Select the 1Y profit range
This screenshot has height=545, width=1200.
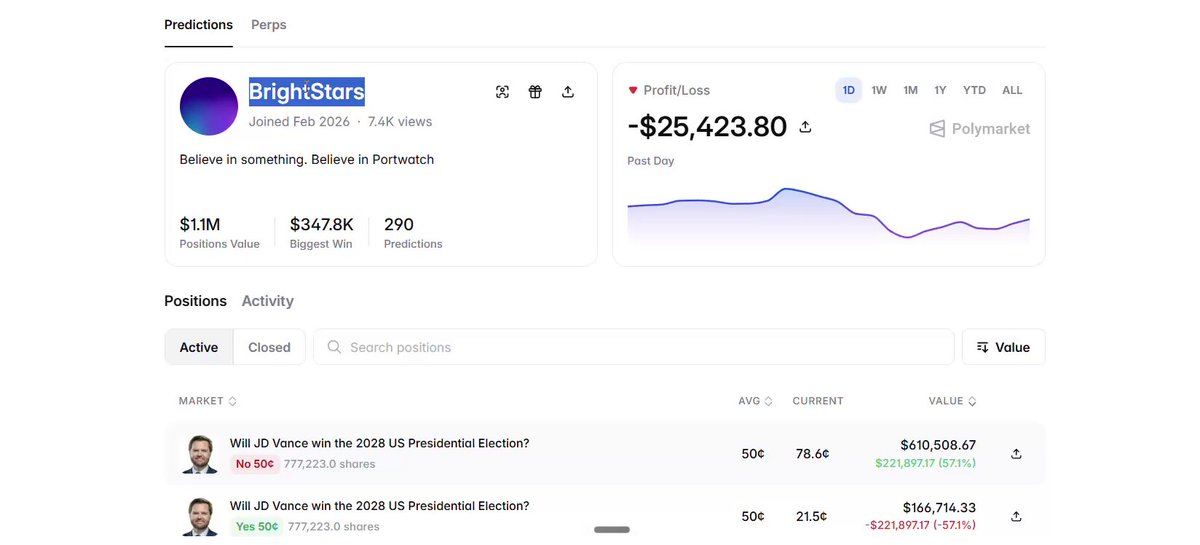pos(940,90)
